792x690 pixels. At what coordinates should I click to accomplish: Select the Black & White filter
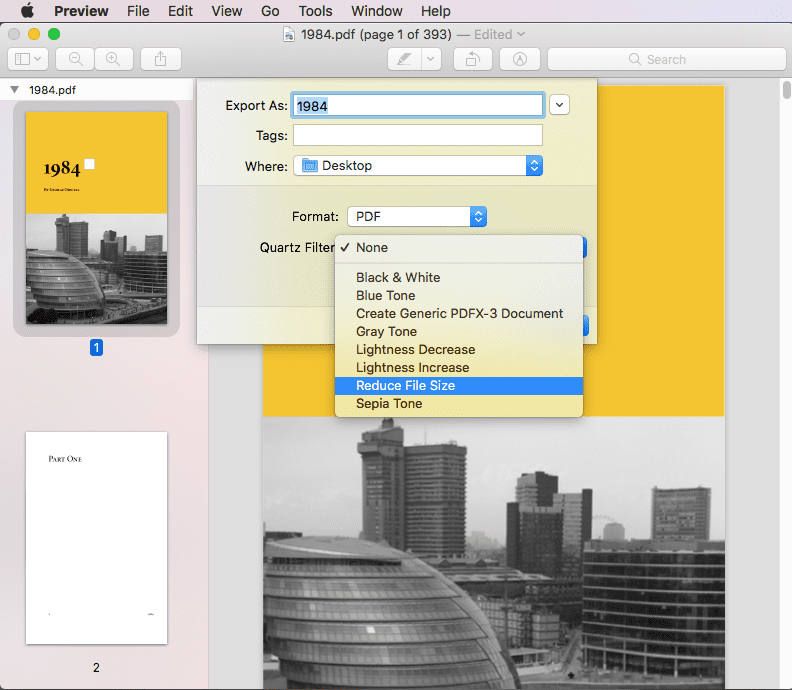click(398, 278)
